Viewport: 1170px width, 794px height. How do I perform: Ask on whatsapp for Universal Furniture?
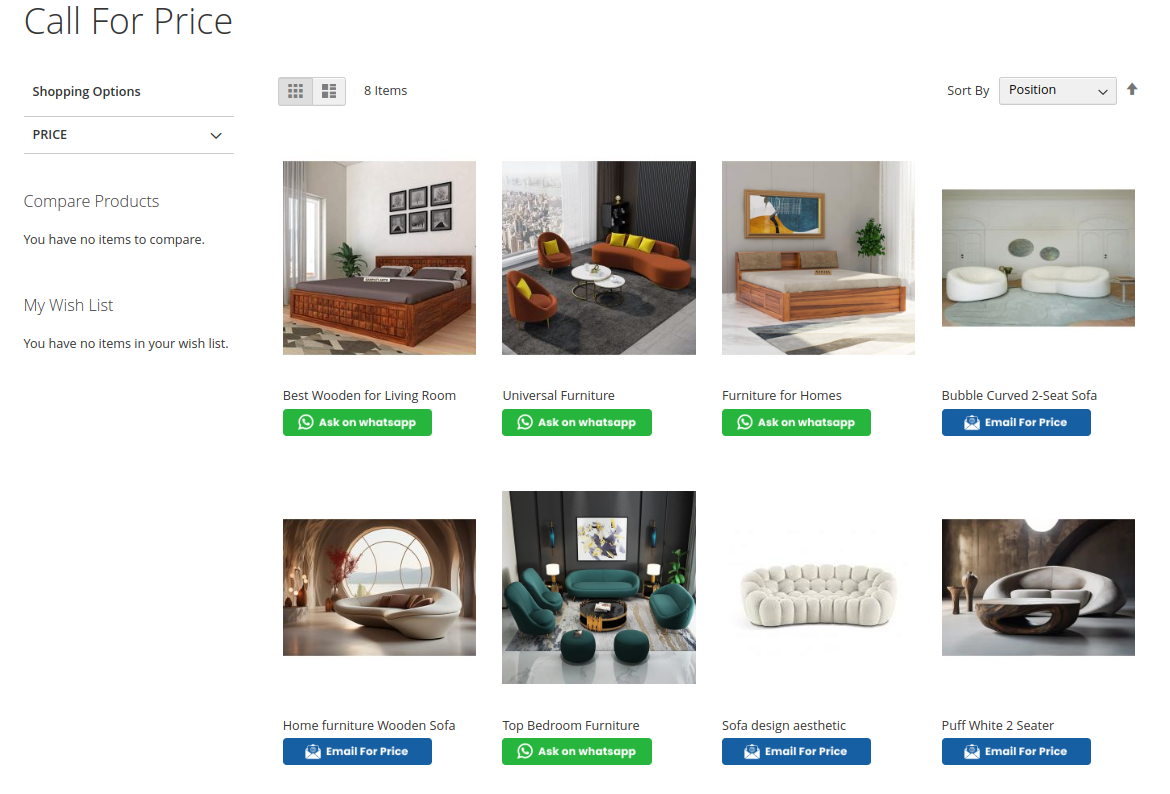click(577, 422)
